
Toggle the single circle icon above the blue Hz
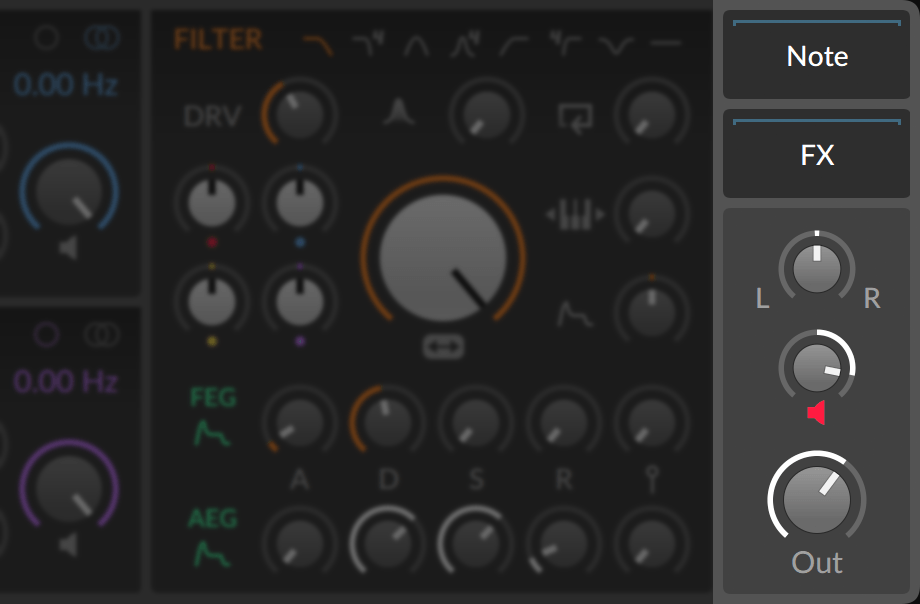pyautogui.click(x=46, y=38)
